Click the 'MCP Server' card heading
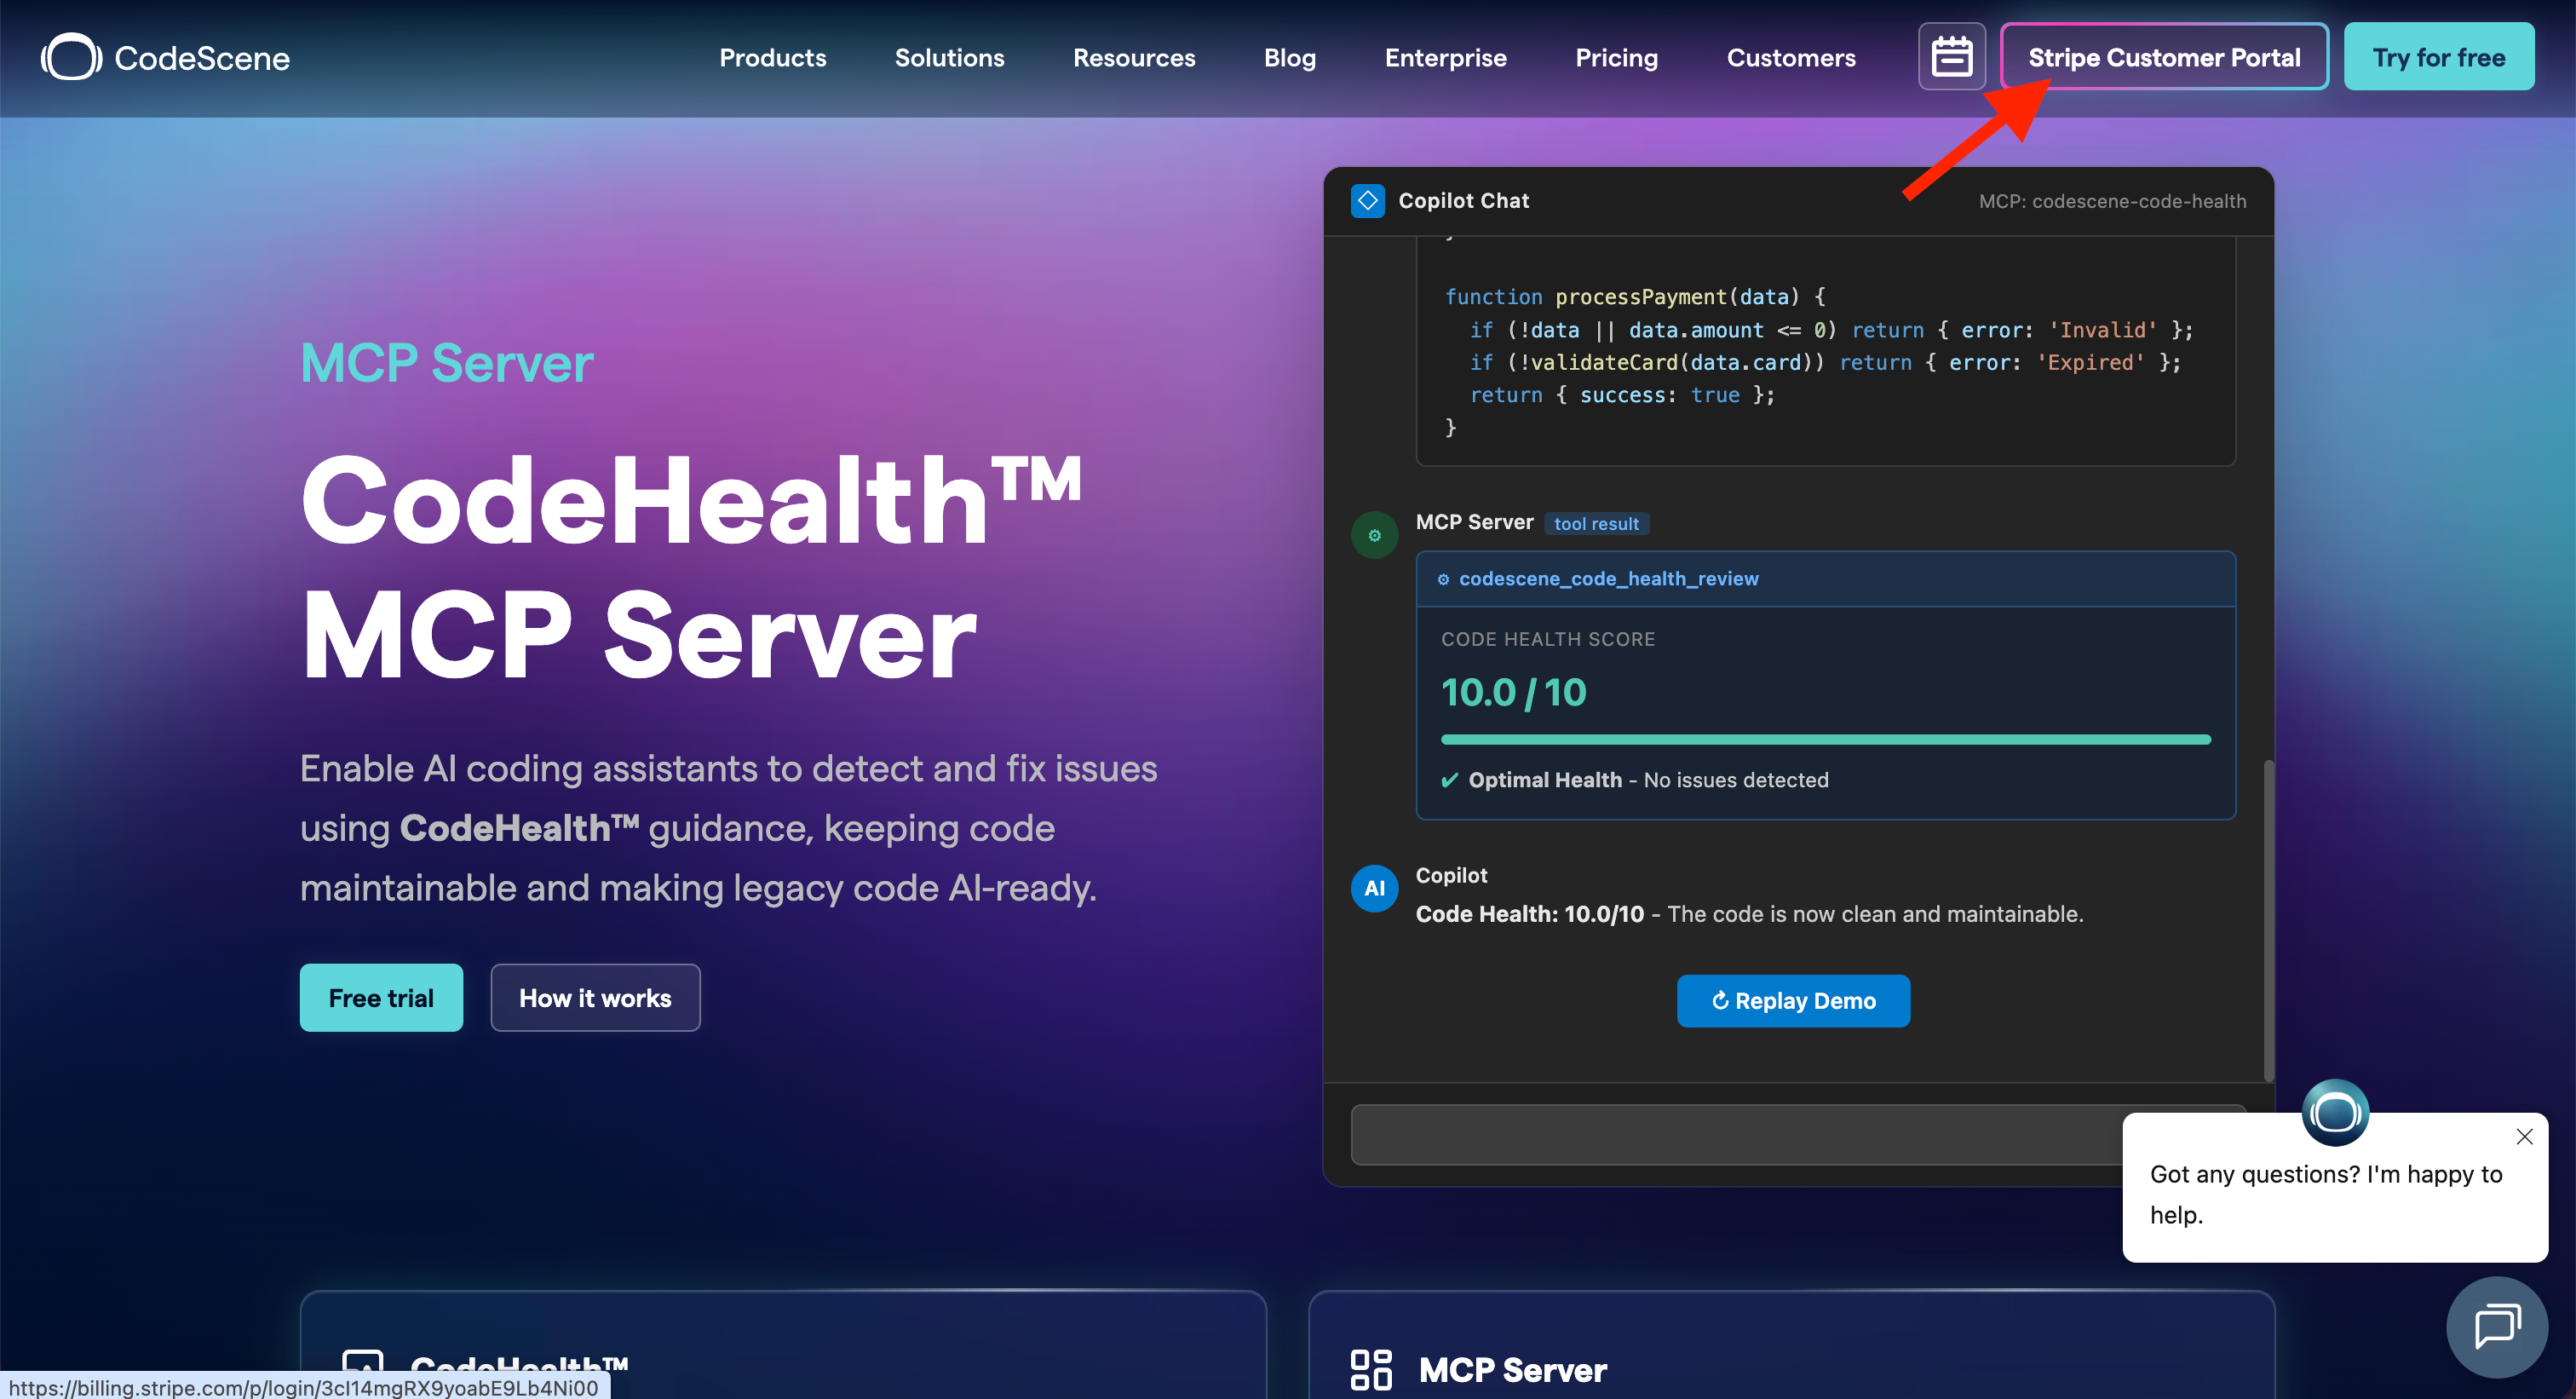Screen dimensions: 2576x1399 (1512, 1369)
